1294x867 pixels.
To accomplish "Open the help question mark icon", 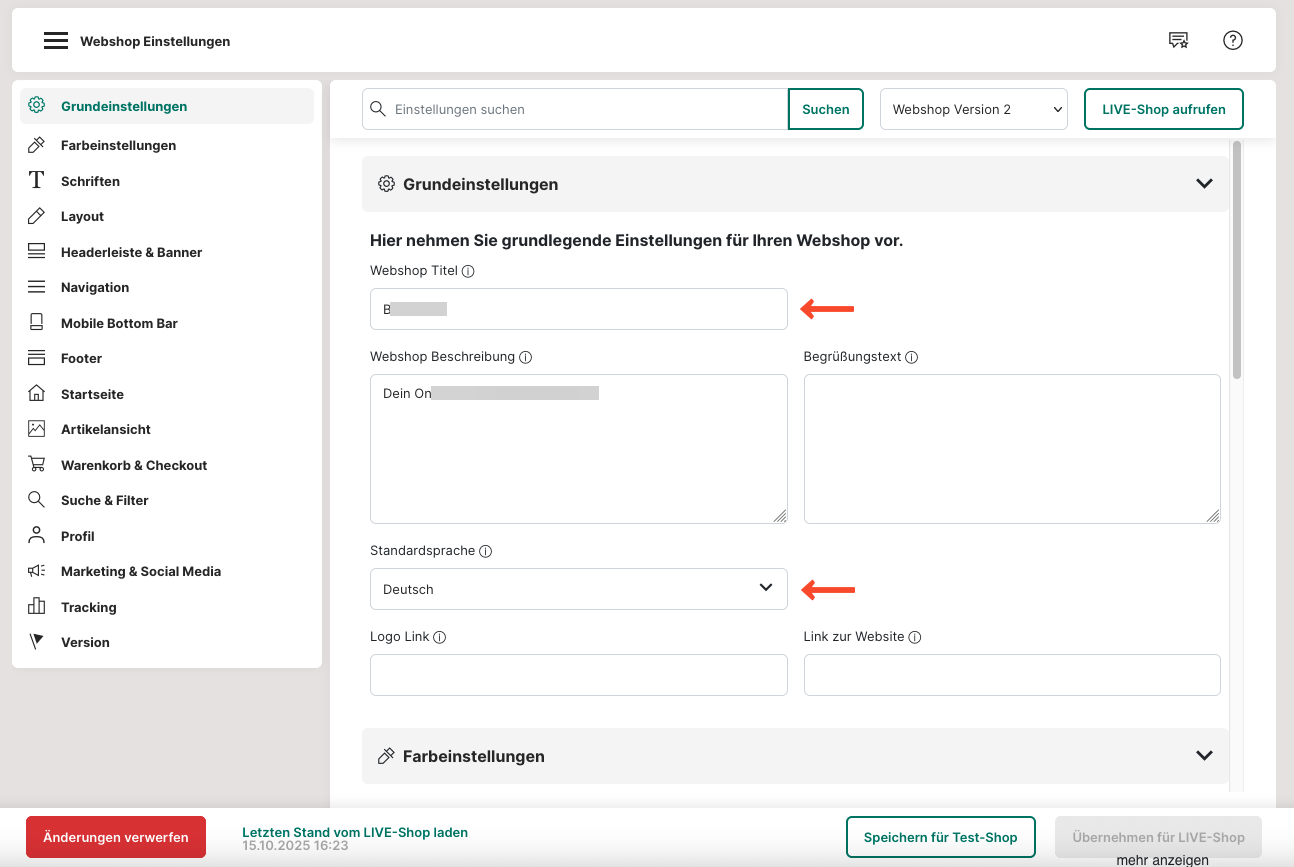I will (x=1233, y=41).
